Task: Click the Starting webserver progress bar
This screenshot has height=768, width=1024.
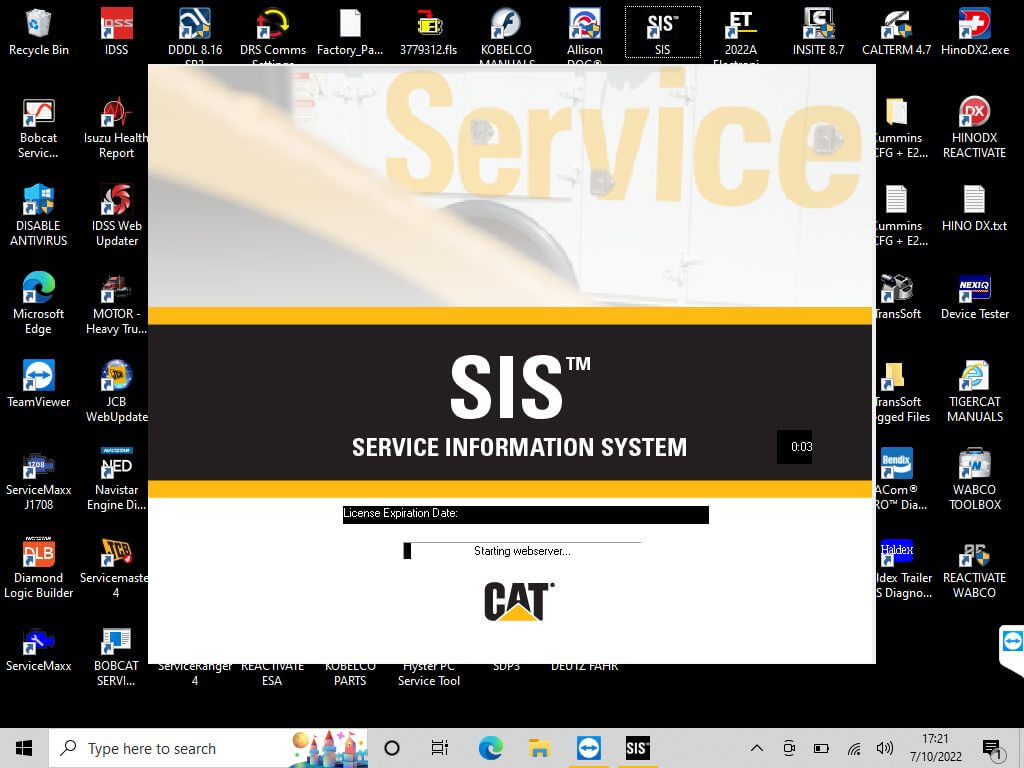Action: [x=520, y=550]
